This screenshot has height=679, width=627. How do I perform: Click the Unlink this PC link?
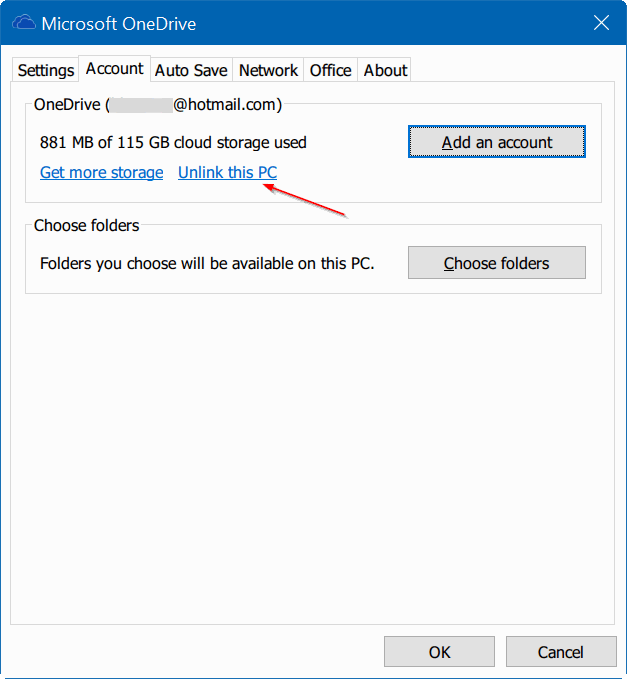227,172
